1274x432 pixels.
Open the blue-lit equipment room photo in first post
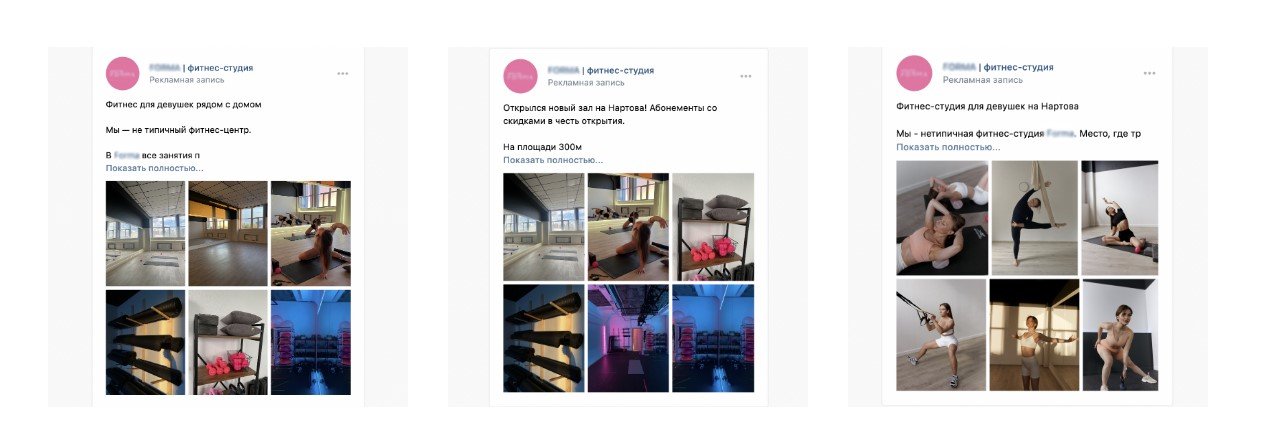311,342
